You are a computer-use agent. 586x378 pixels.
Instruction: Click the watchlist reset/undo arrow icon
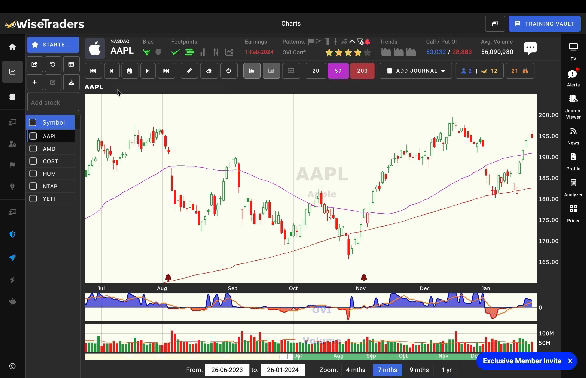click(53, 65)
